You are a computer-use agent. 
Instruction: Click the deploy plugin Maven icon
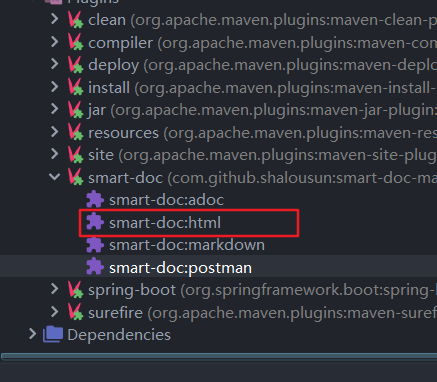(75, 65)
